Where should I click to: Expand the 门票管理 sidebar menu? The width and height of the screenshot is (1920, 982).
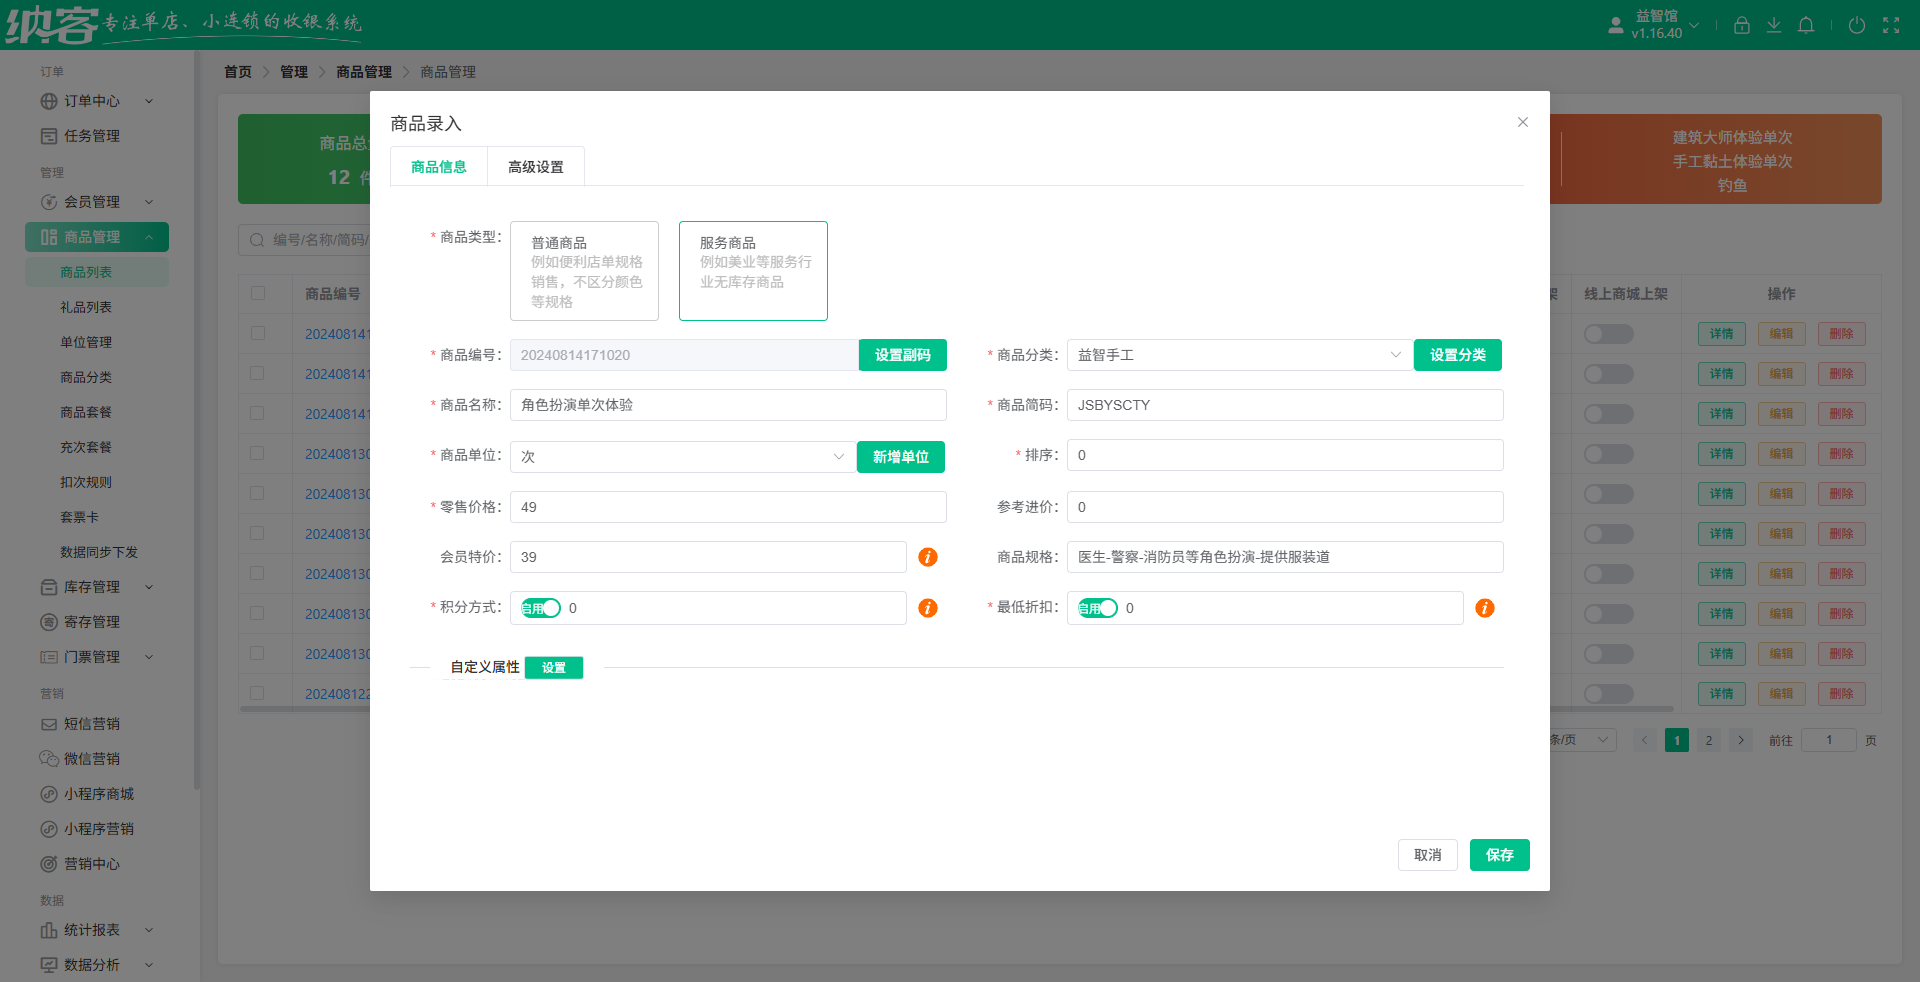pos(149,657)
